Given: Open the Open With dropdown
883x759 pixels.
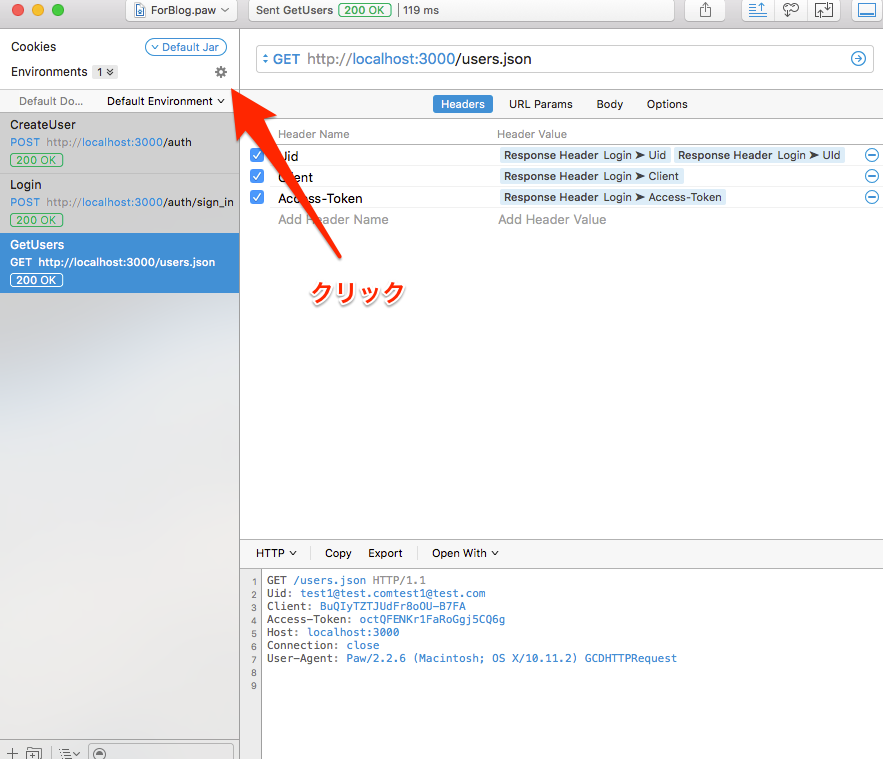Looking at the screenshot, I should 465,553.
